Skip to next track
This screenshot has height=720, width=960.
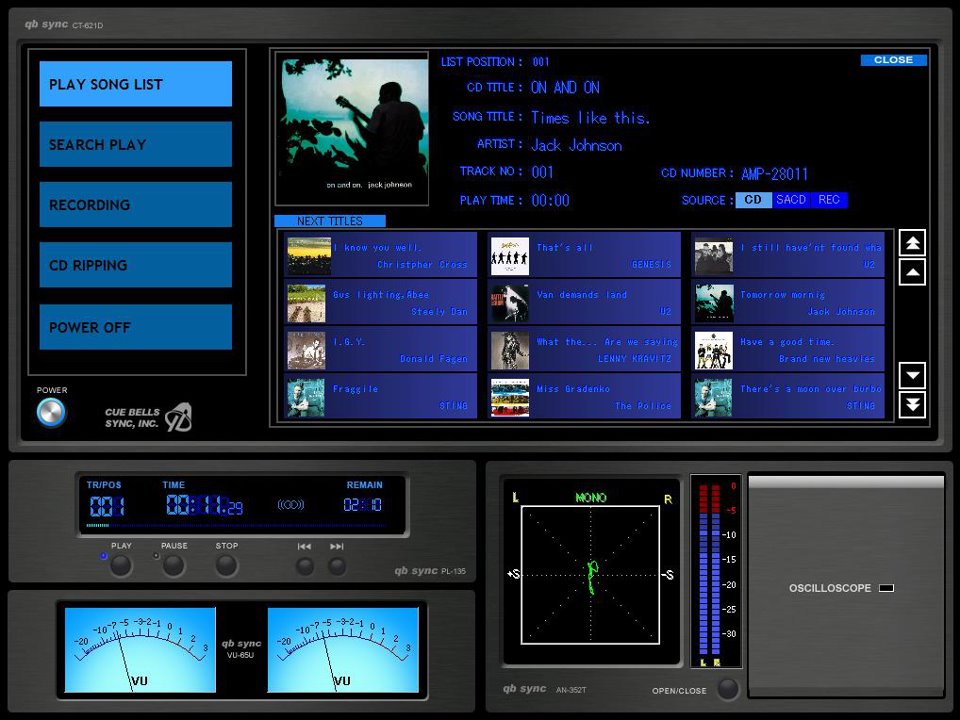click(337, 566)
